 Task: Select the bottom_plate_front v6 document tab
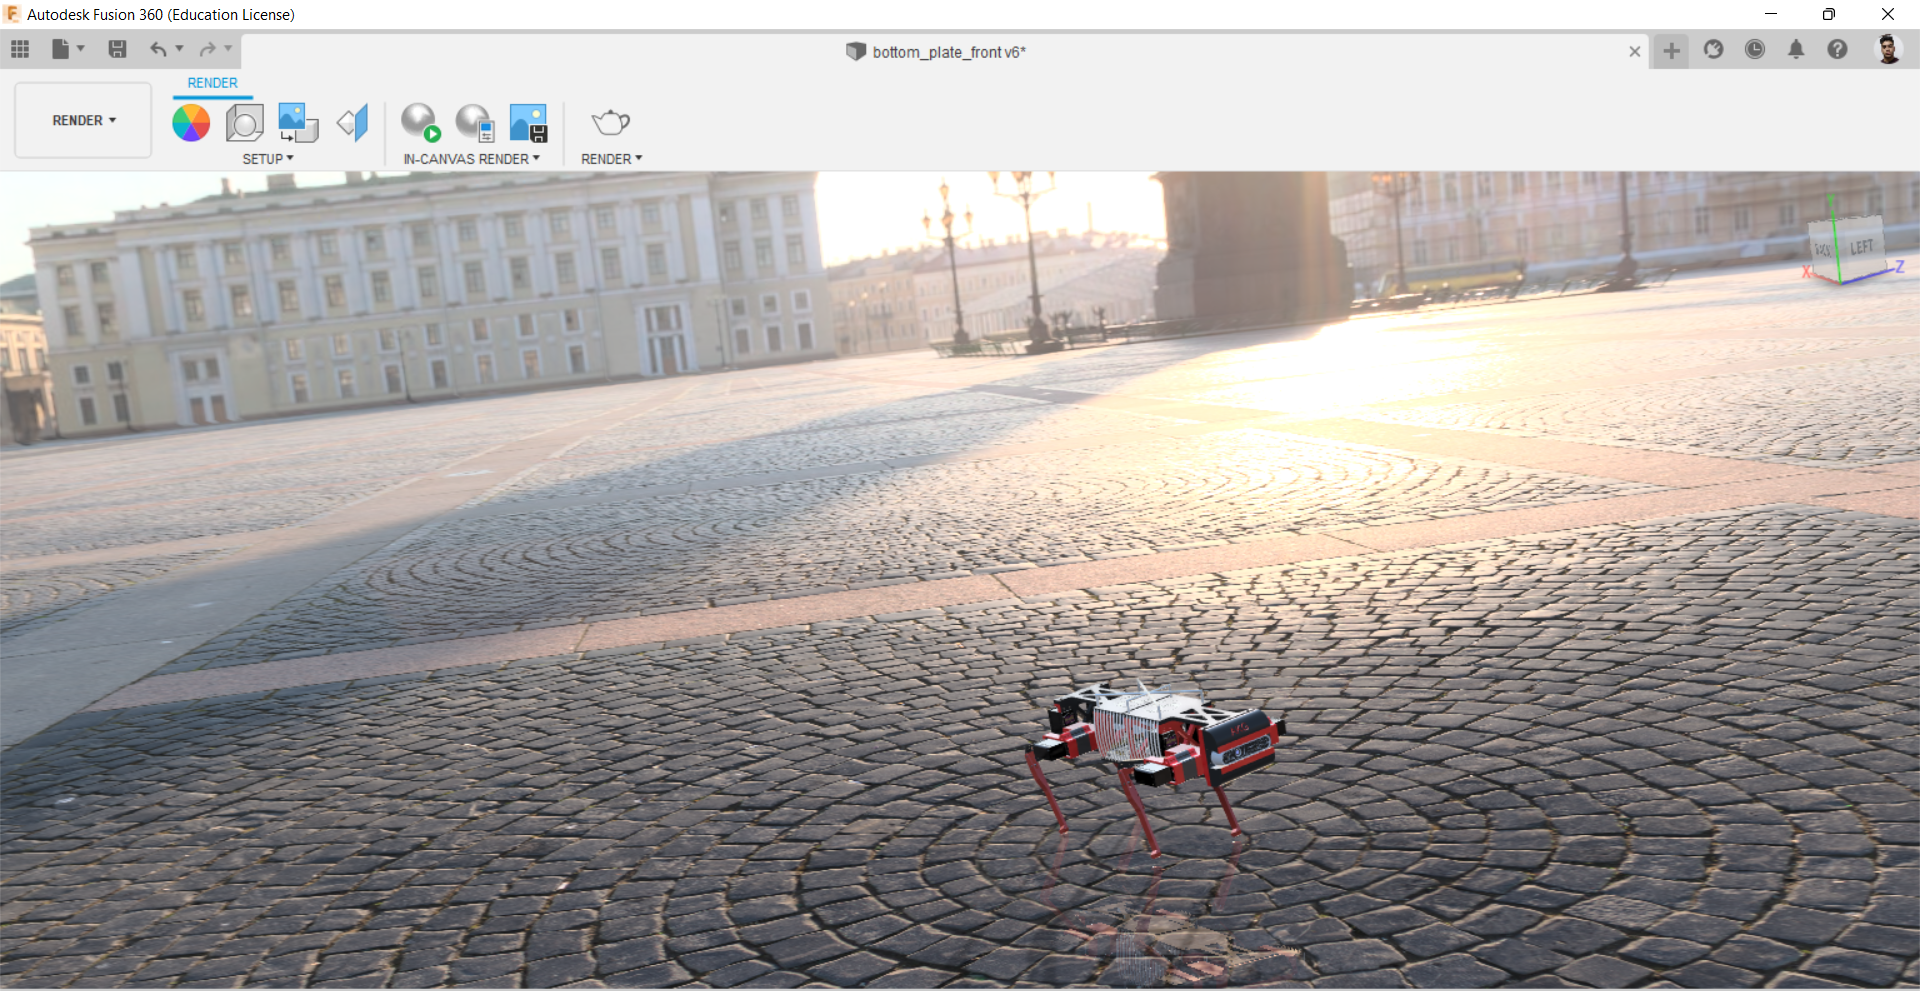tap(935, 52)
